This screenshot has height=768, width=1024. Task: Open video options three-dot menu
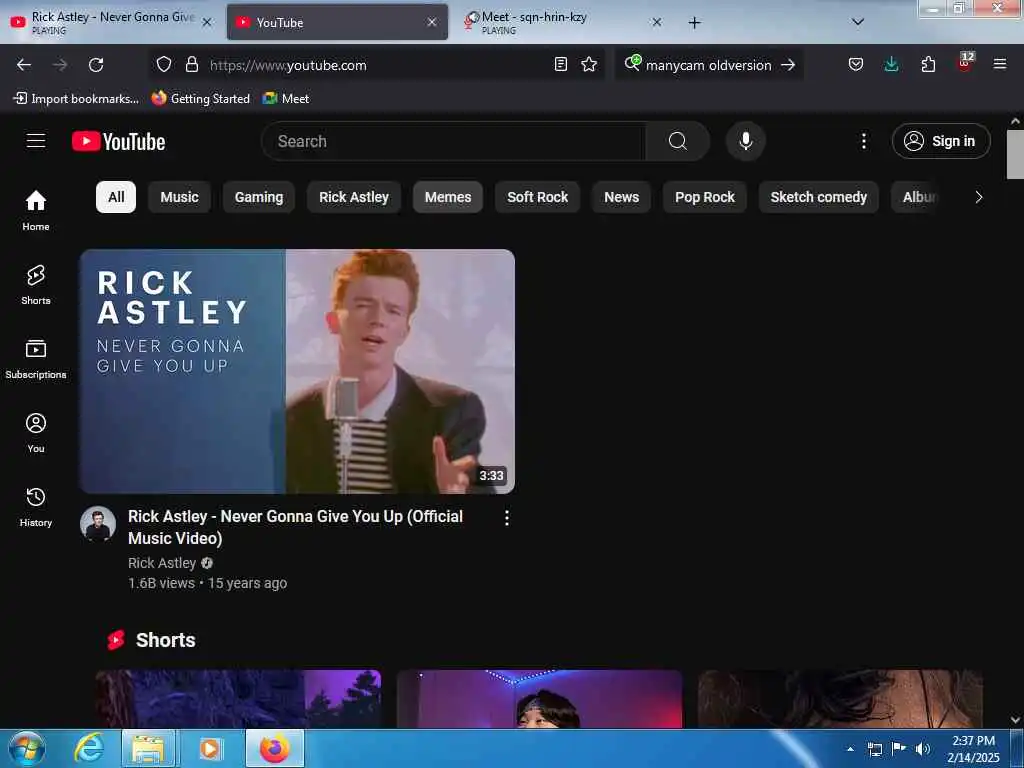point(507,518)
